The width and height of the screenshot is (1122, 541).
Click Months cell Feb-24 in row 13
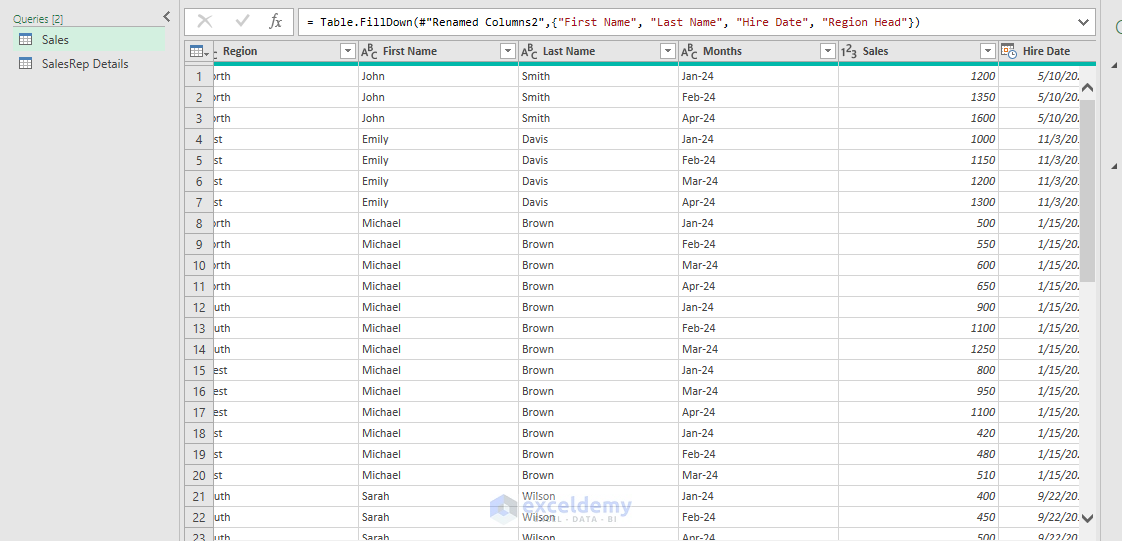tap(758, 328)
